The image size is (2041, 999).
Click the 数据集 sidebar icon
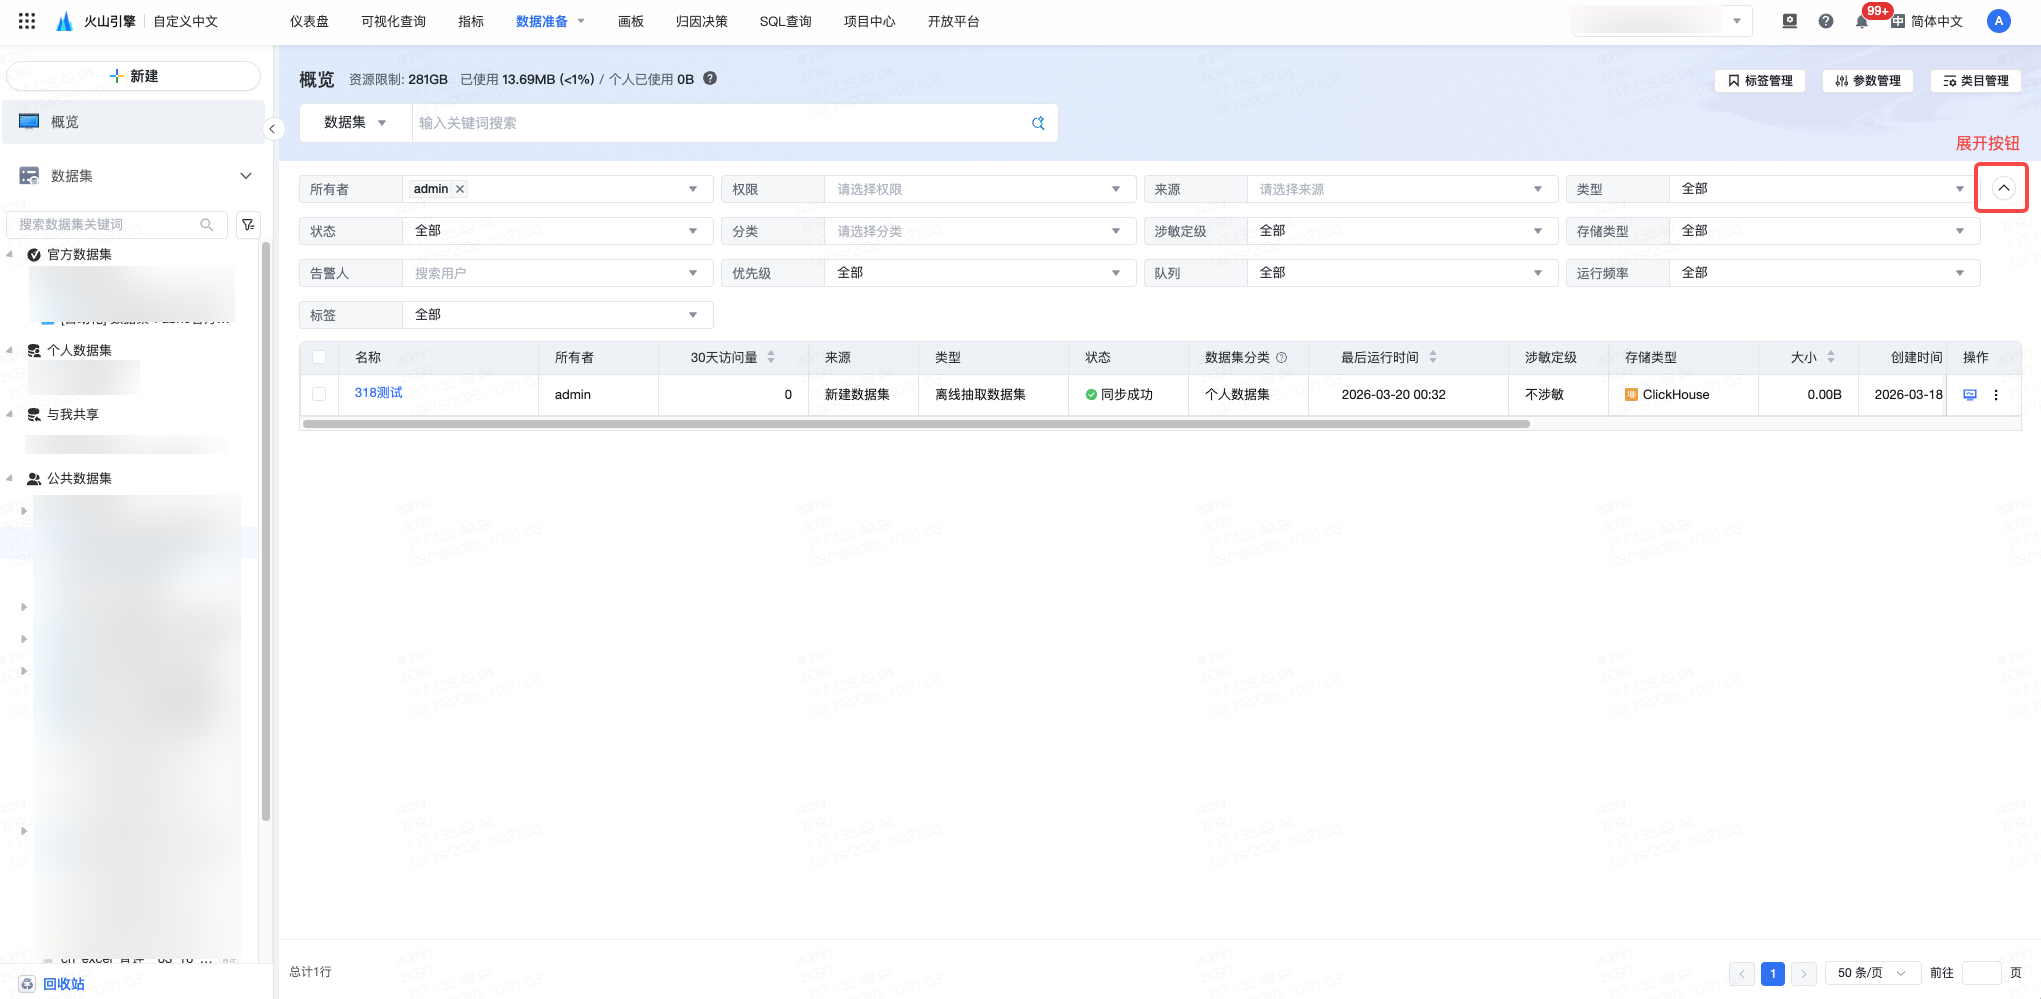point(29,176)
